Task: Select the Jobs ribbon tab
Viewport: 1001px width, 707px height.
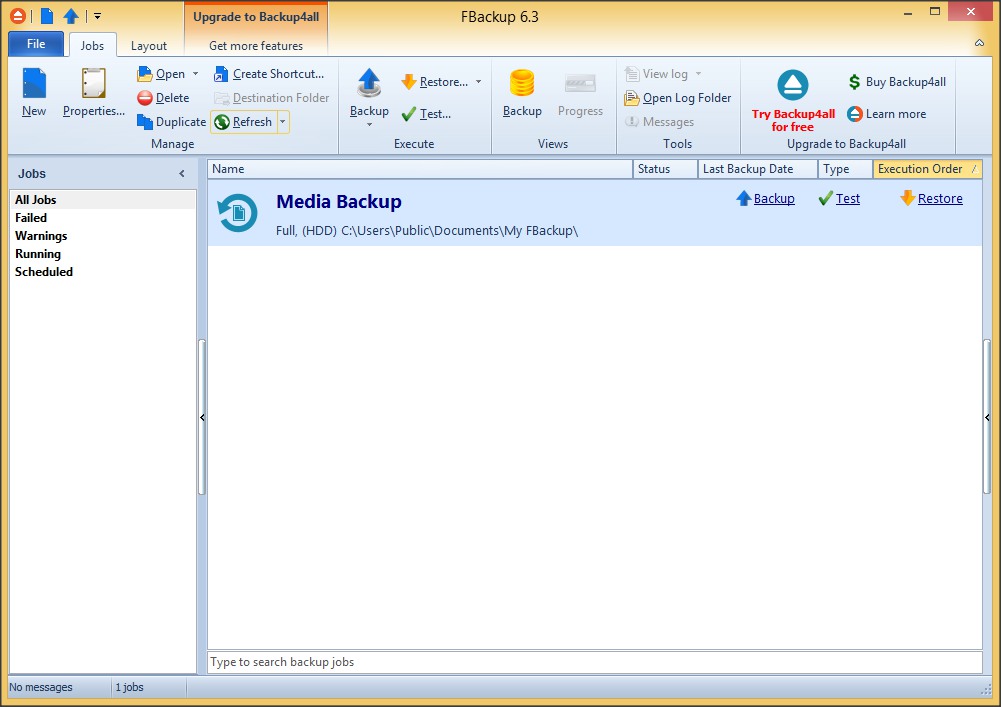Action: pyautogui.click(x=92, y=46)
